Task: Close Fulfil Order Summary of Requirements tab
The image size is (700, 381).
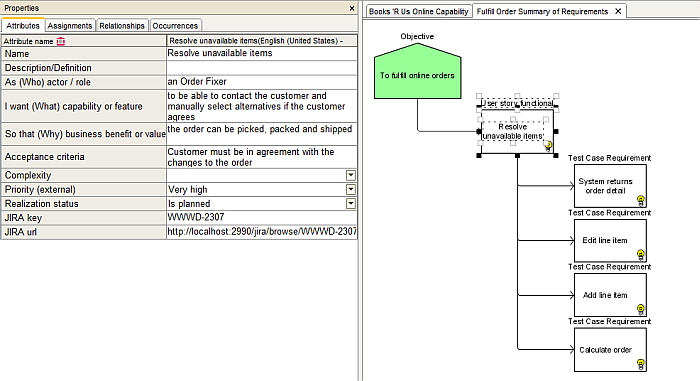Action: tap(618, 11)
